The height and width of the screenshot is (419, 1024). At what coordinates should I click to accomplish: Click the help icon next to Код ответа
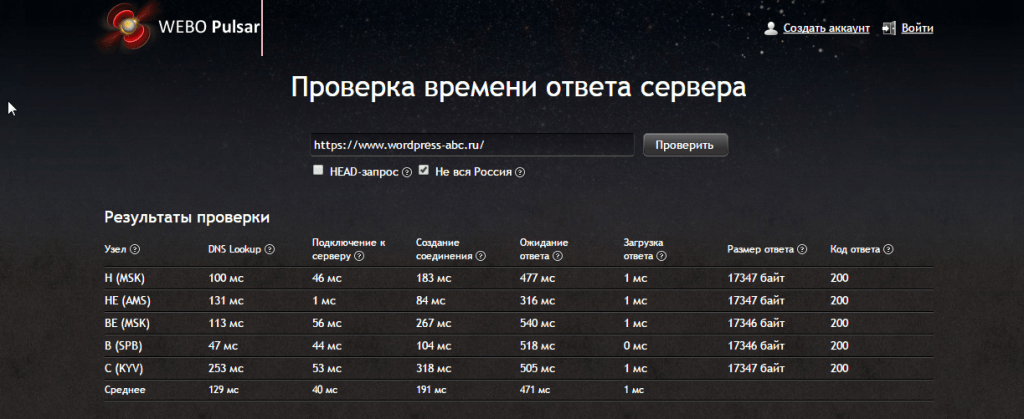click(888, 249)
